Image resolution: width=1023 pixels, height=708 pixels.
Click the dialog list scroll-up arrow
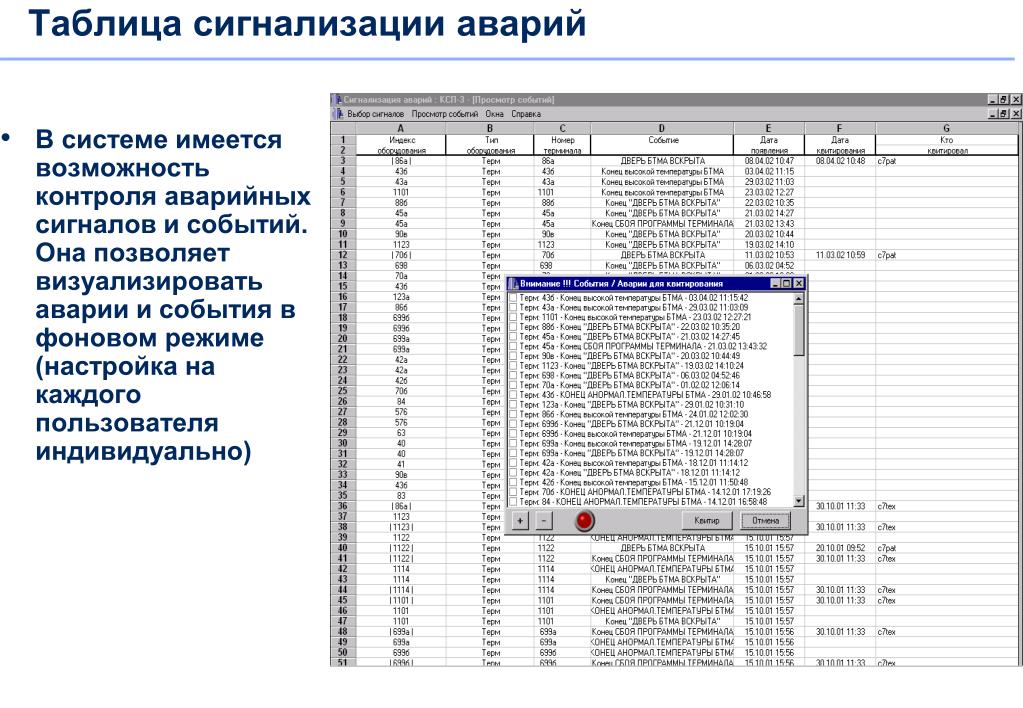coord(799,299)
